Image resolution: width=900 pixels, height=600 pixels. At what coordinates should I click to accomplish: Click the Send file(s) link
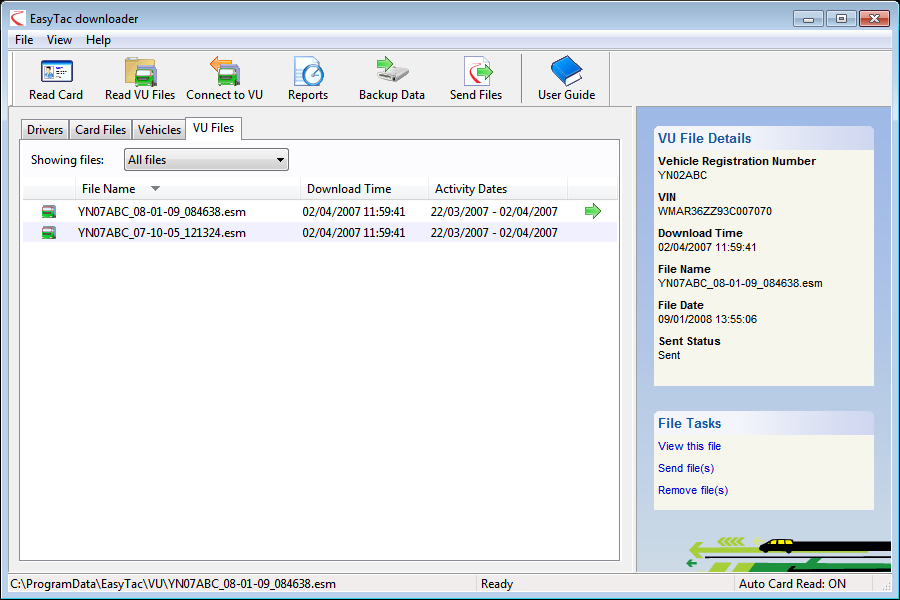pyautogui.click(x=686, y=468)
